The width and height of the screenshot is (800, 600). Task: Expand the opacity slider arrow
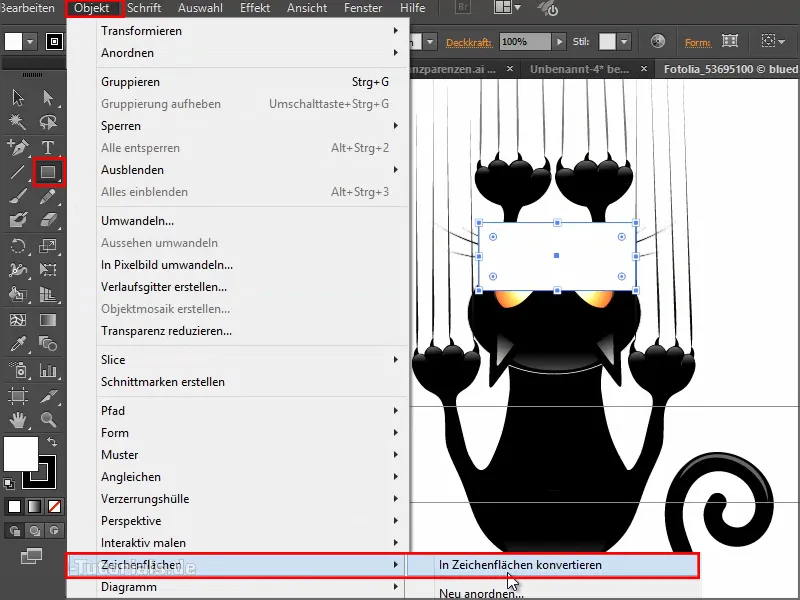[559, 41]
